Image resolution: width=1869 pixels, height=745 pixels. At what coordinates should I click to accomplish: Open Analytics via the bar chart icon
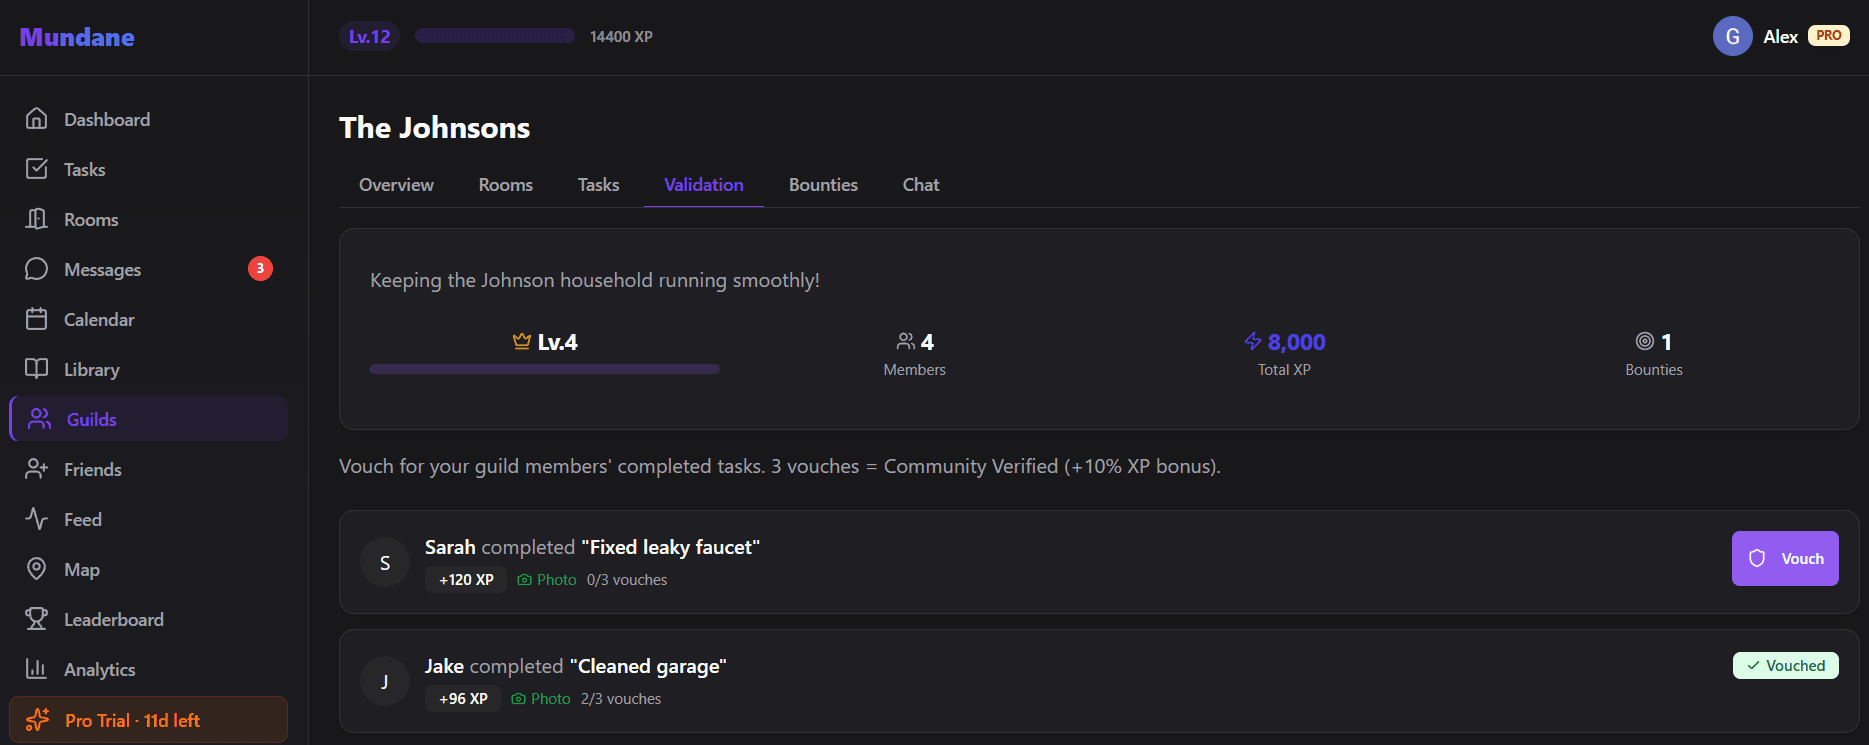point(37,669)
